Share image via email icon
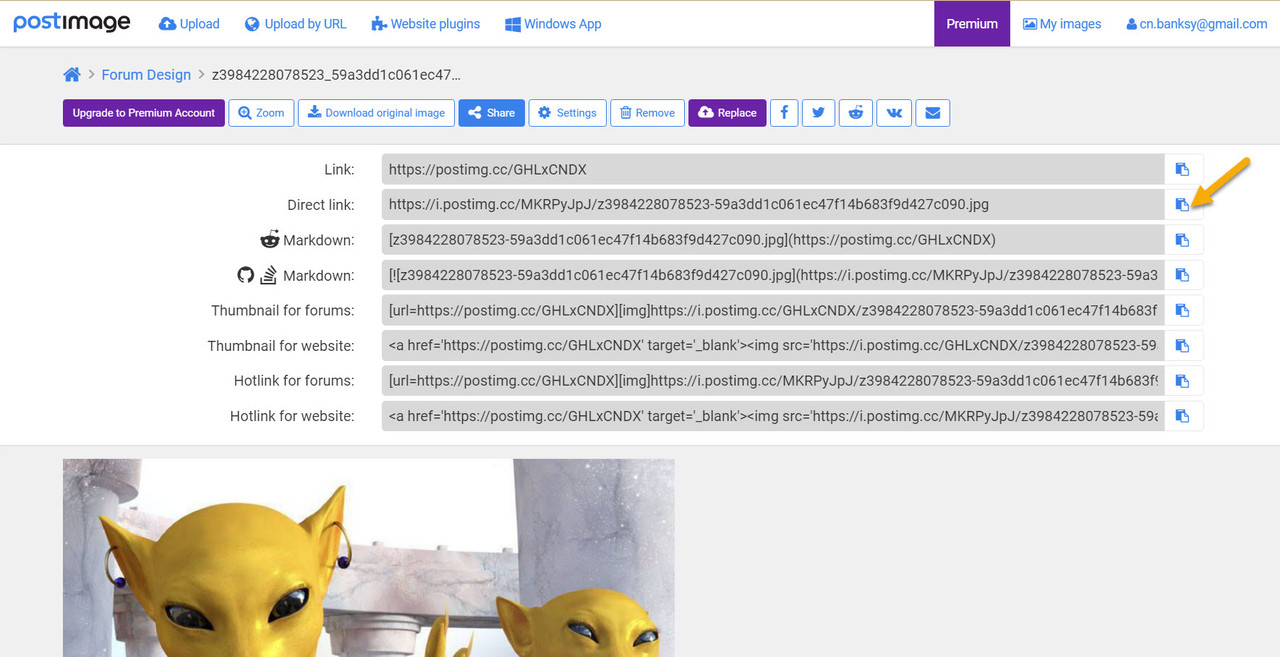 click(932, 113)
